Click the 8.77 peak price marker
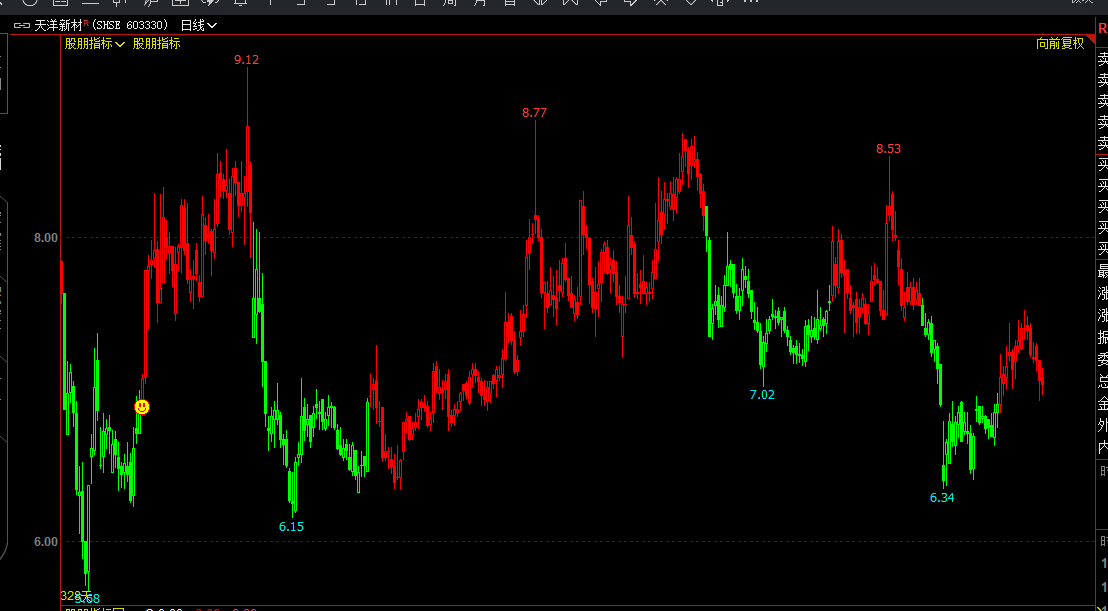1108x611 pixels. 534,112
